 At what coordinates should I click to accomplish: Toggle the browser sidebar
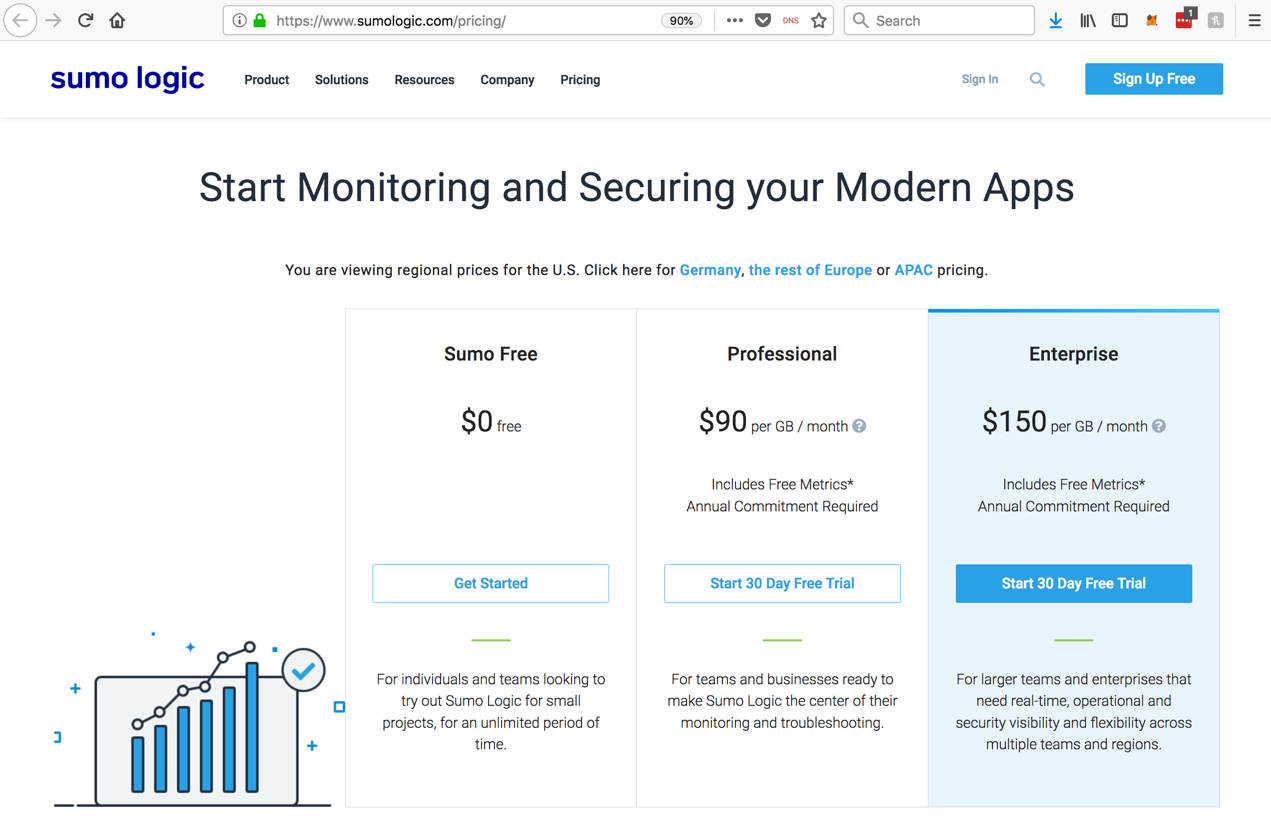pos(1120,20)
